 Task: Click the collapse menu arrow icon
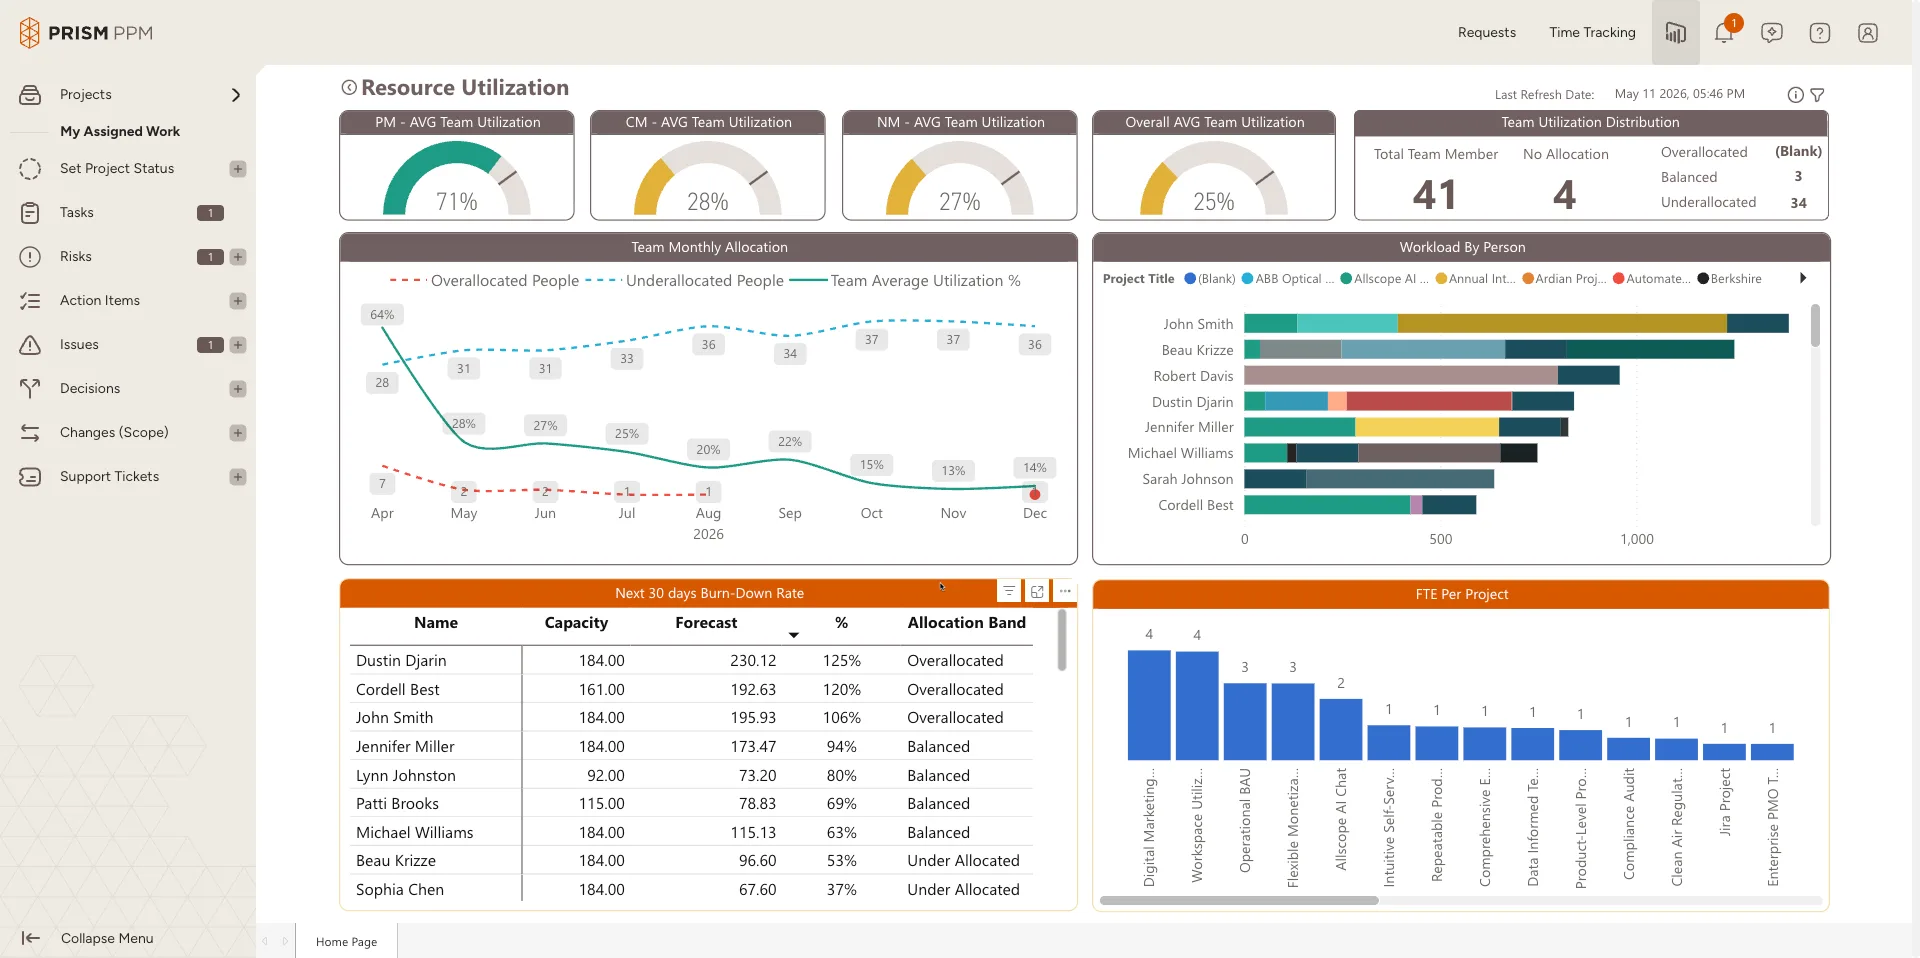click(31, 938)
